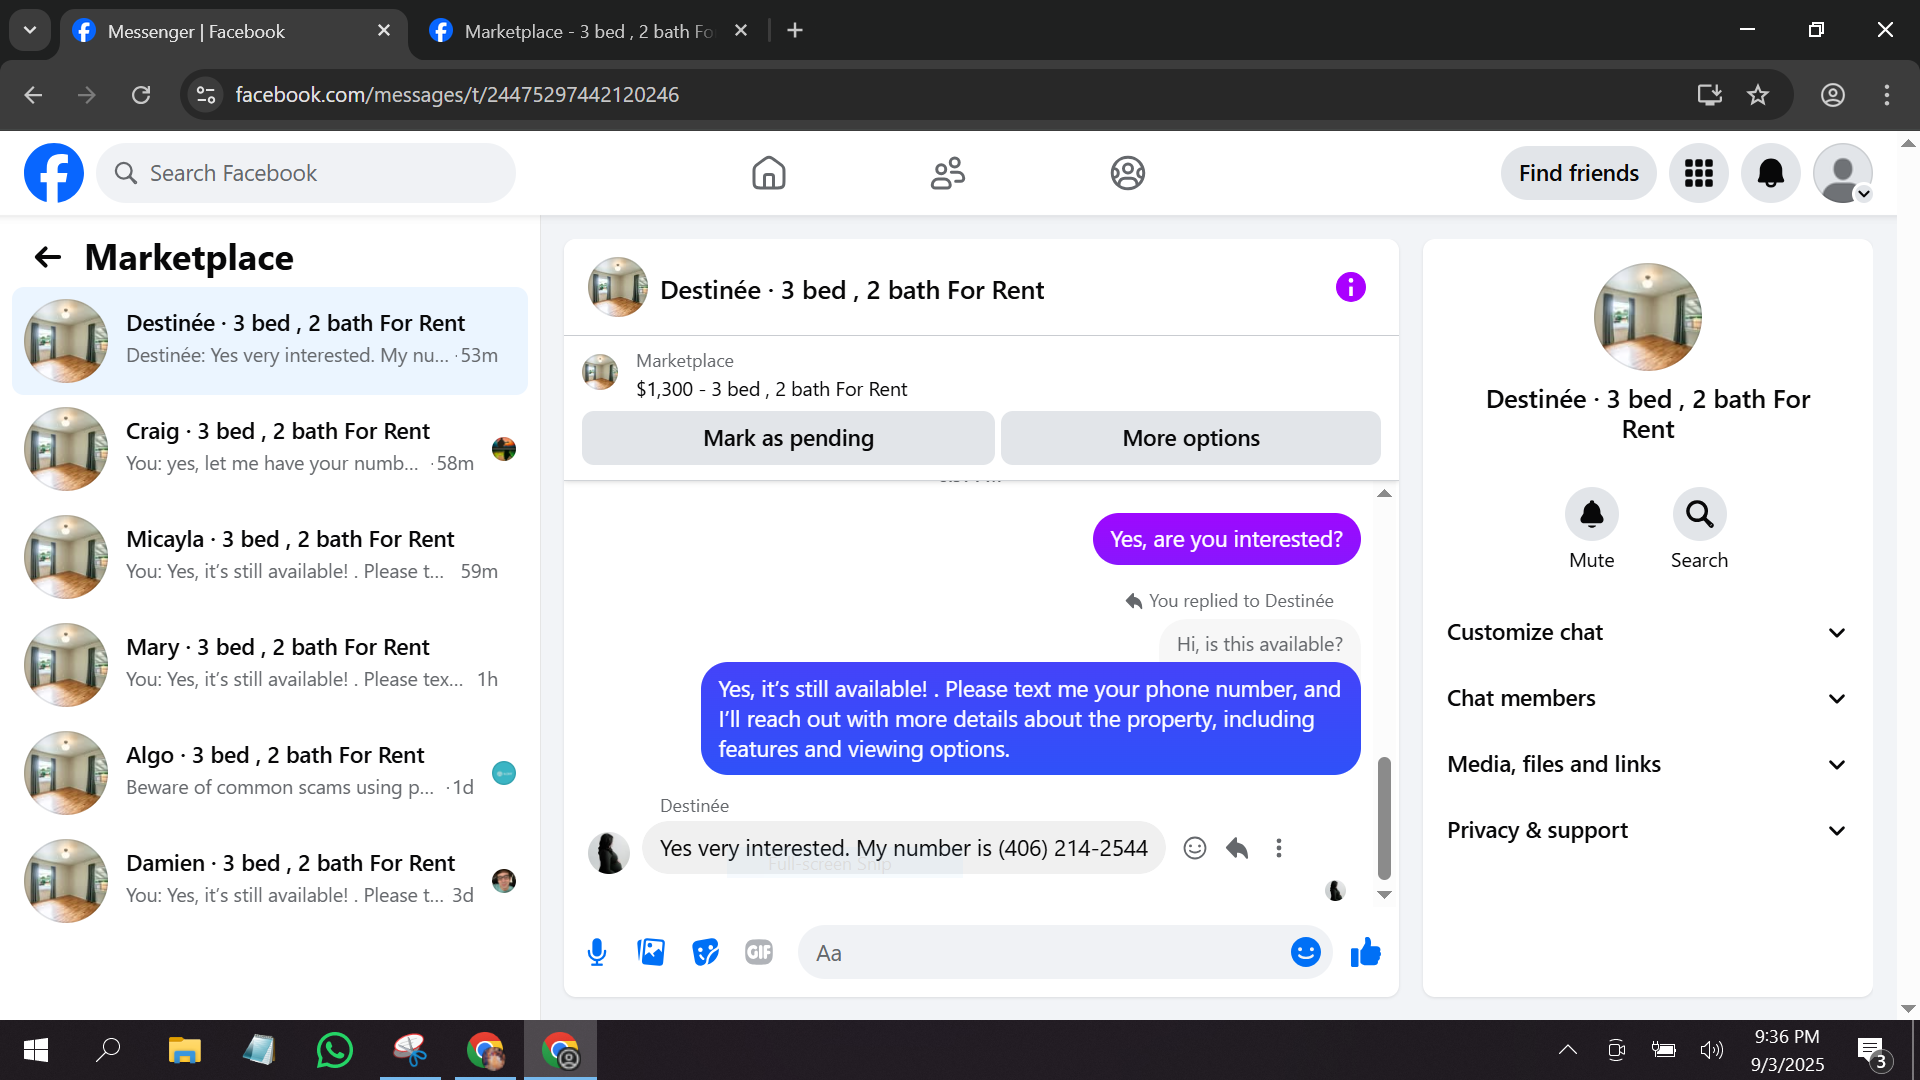Open the account profile avatar menu

tap(1843, 173)
